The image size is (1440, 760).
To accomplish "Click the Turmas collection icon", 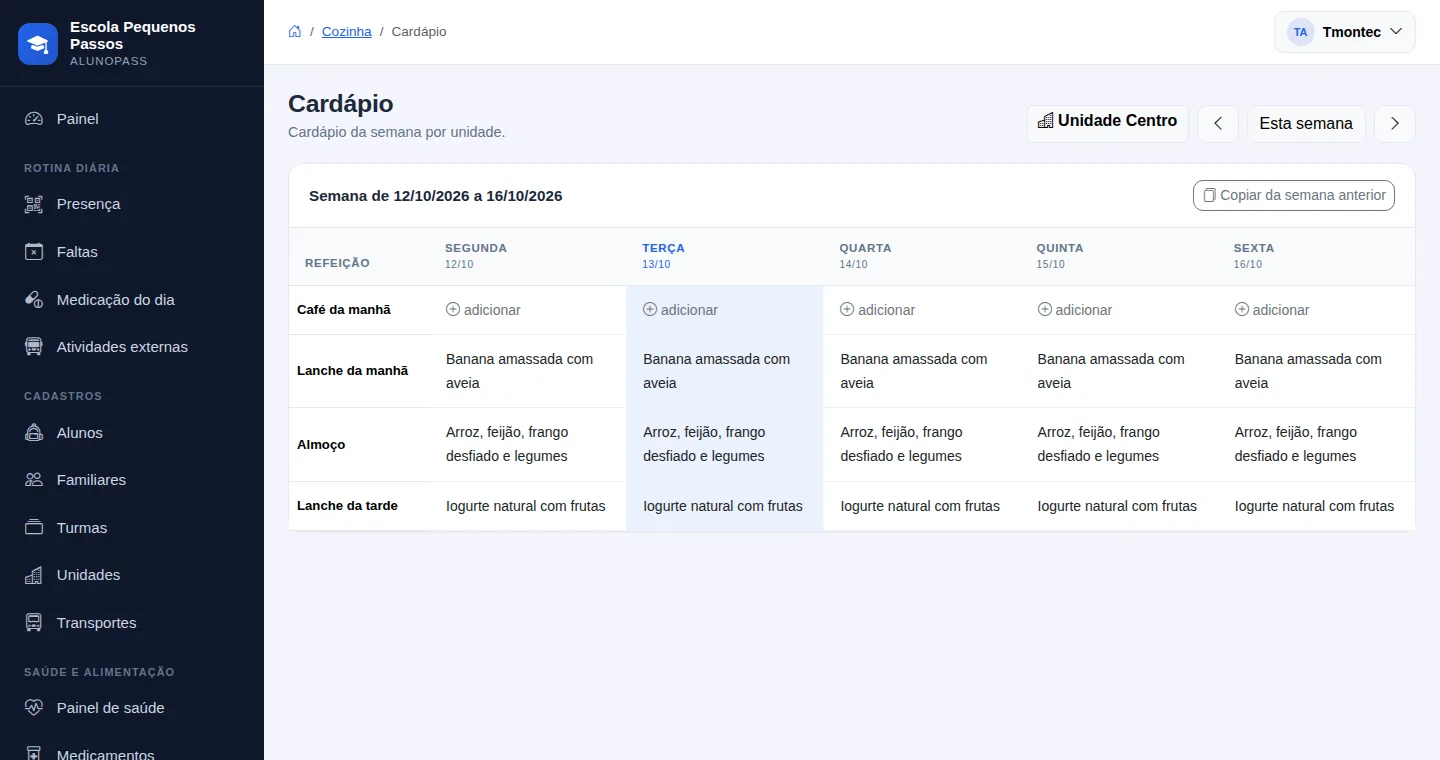I will tap(34, 528).
